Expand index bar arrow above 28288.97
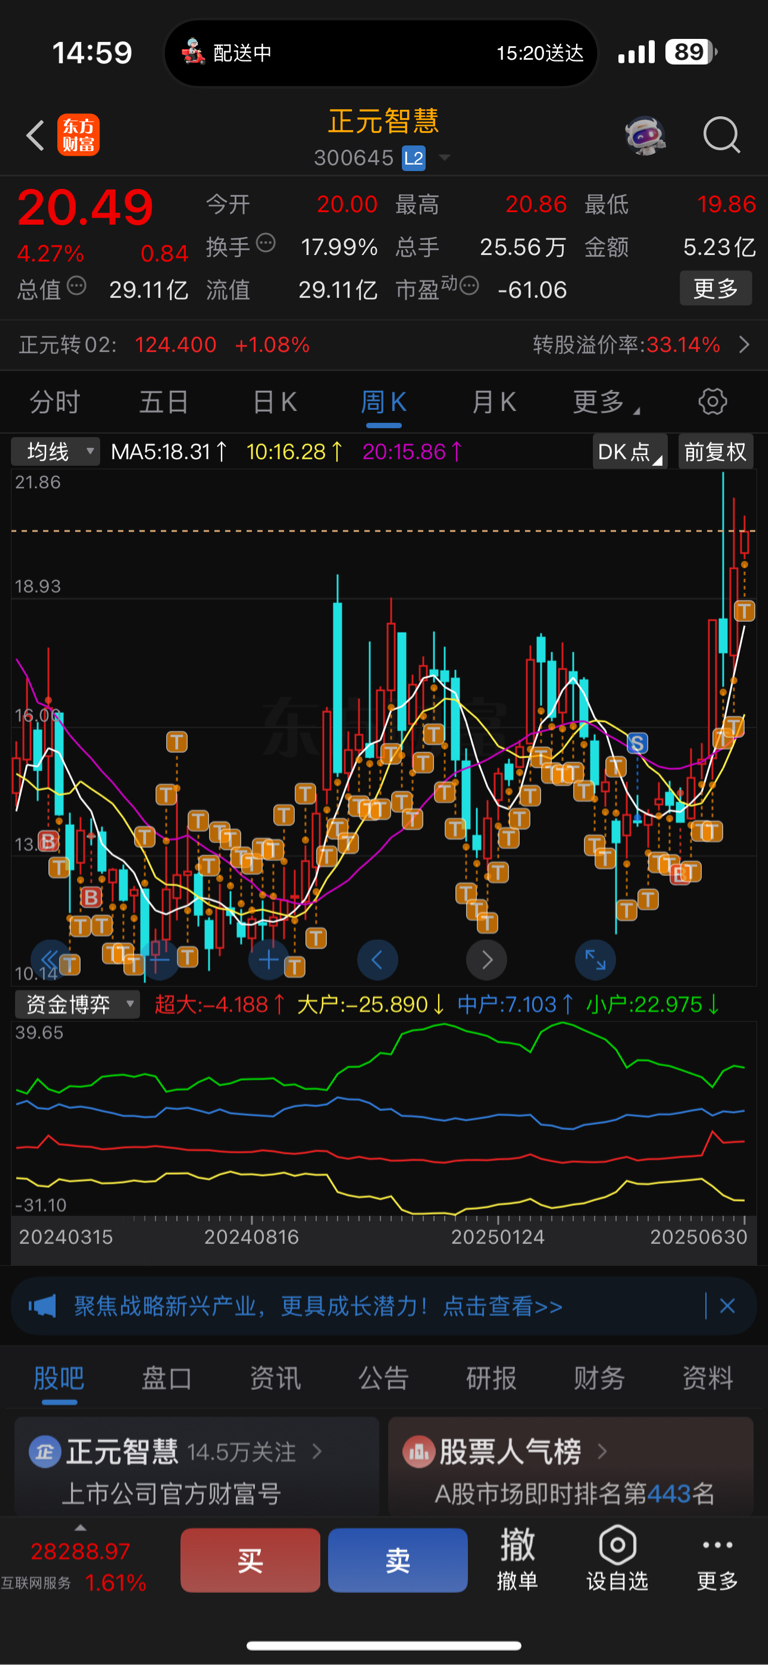768x1665 pixels. (x=80, y=1528)
